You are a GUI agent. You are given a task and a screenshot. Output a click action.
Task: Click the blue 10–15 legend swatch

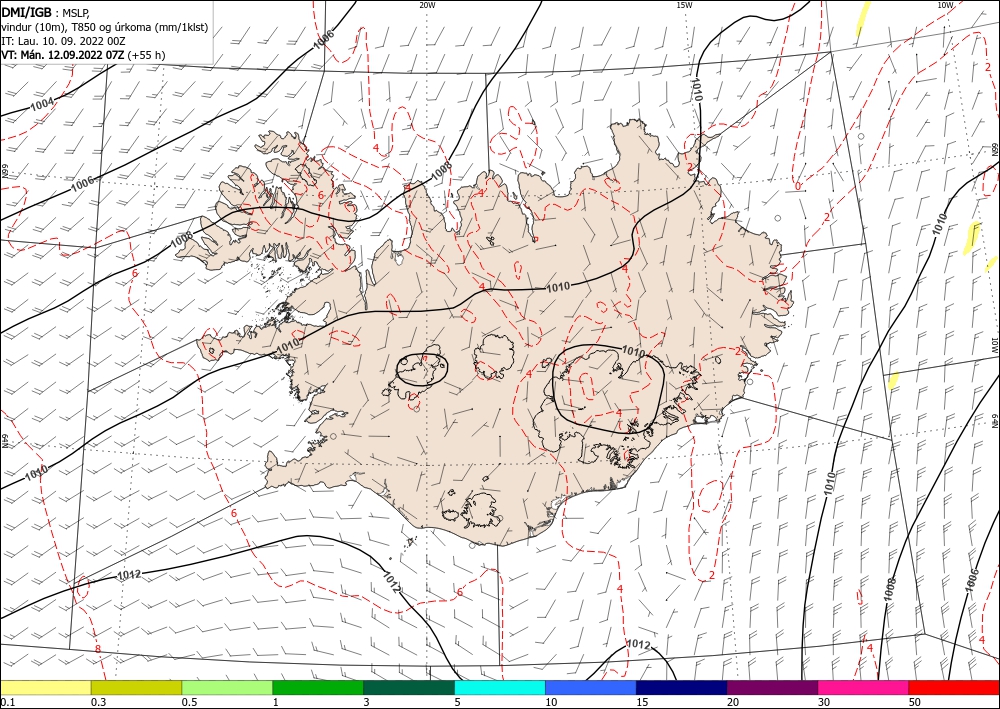coord(591,687)
